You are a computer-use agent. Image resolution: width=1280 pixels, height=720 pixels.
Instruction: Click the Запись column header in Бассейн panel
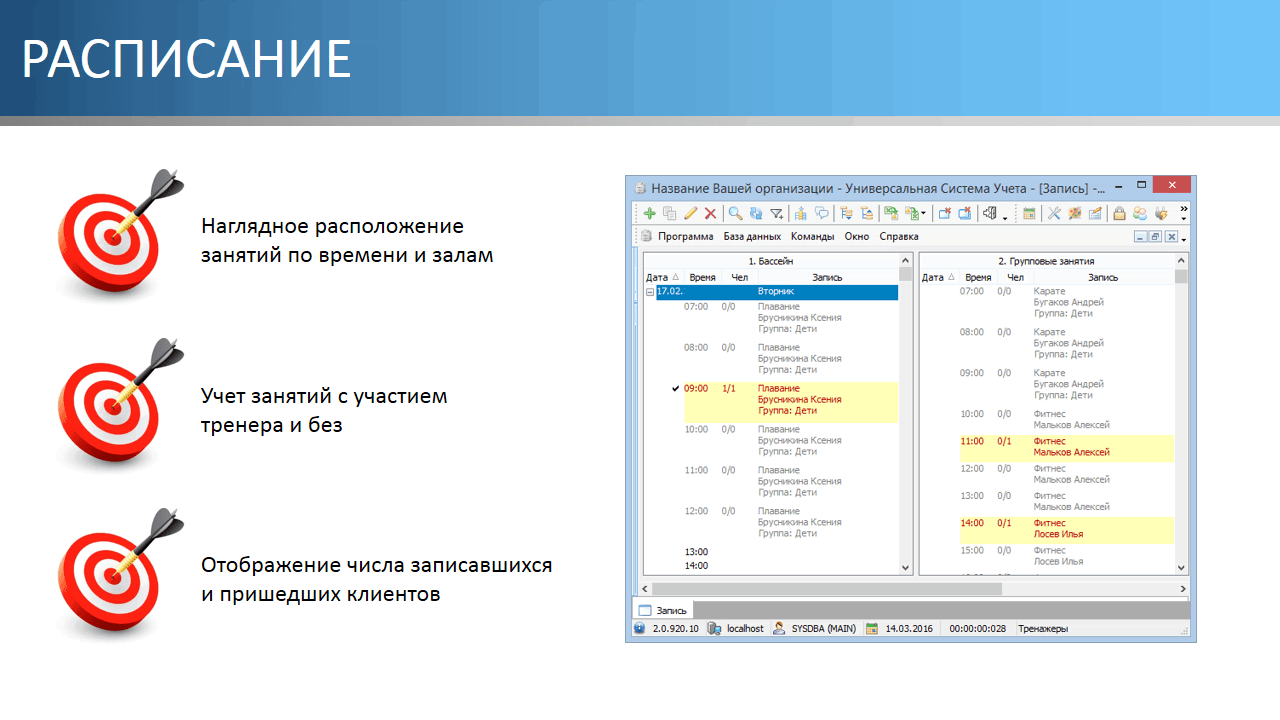click(x=827, y=277)
